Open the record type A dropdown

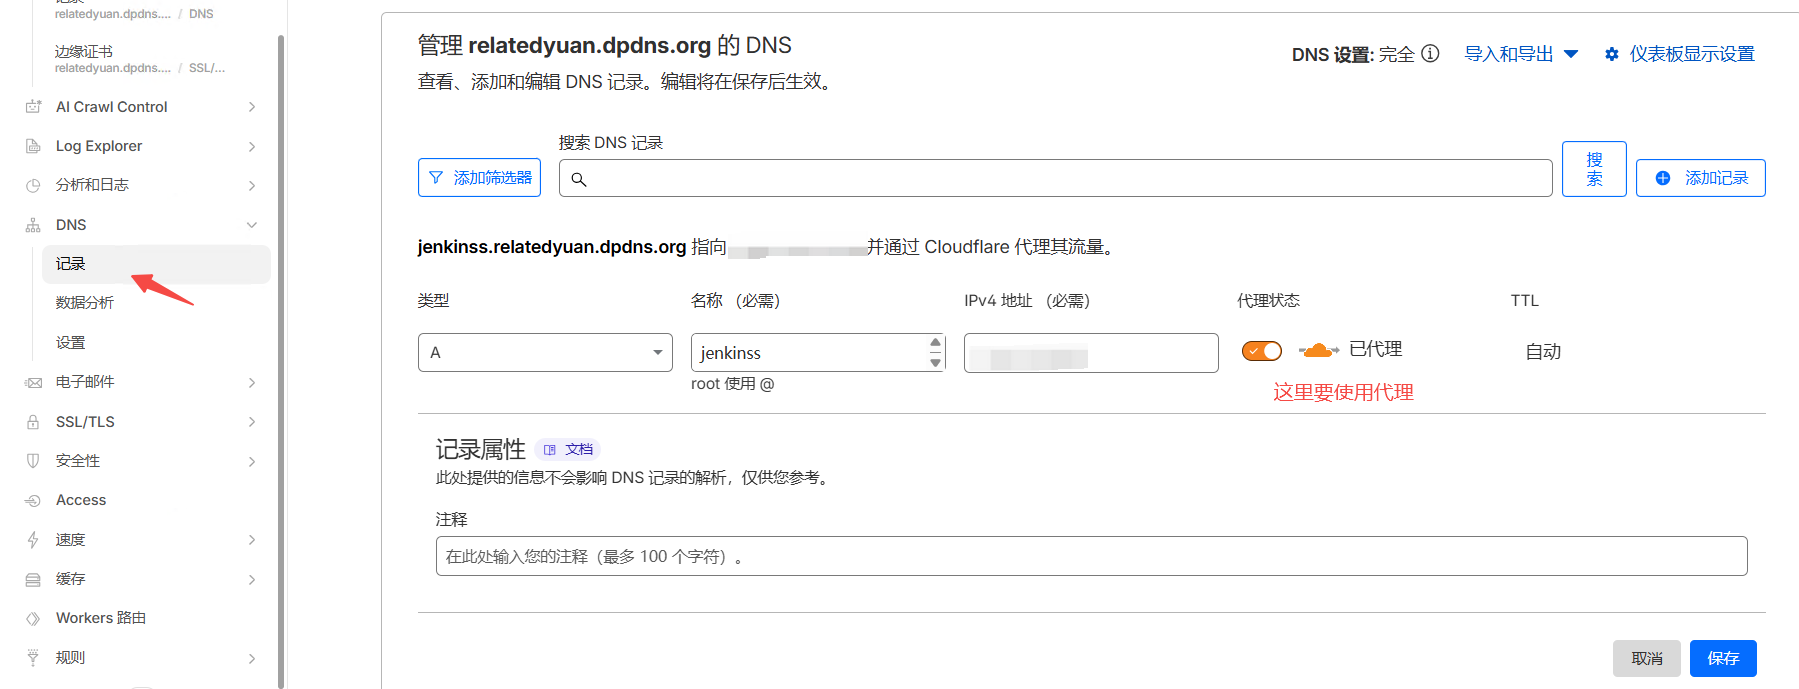click(x=545, y=352)
